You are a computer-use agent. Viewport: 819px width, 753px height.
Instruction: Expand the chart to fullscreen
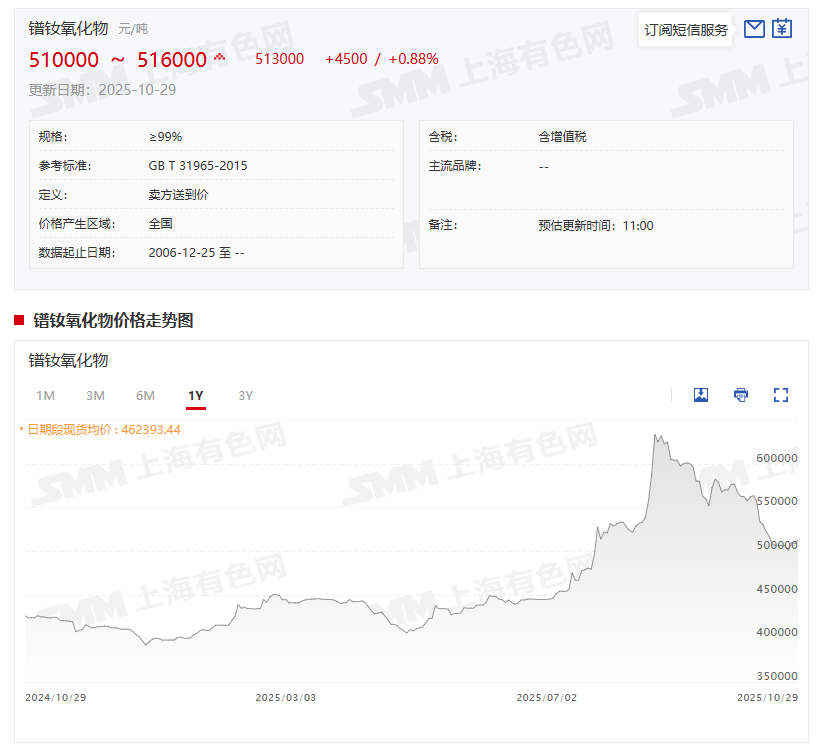[781, 395]
